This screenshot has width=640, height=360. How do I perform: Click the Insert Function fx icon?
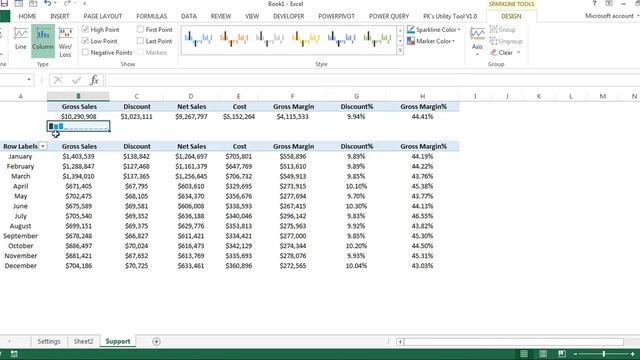(94, 80)
